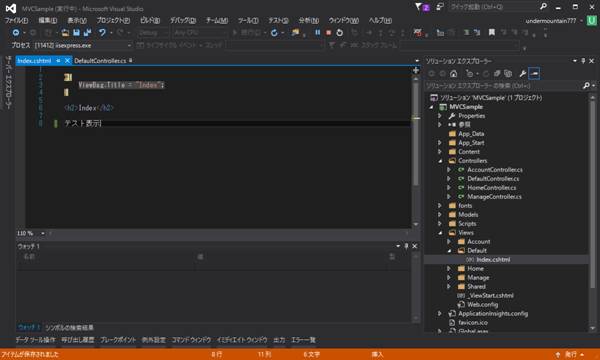Click the browser Refresh icon in toolbar
The width and height of the screenshot is (600, 360).
tap(274, 33)
